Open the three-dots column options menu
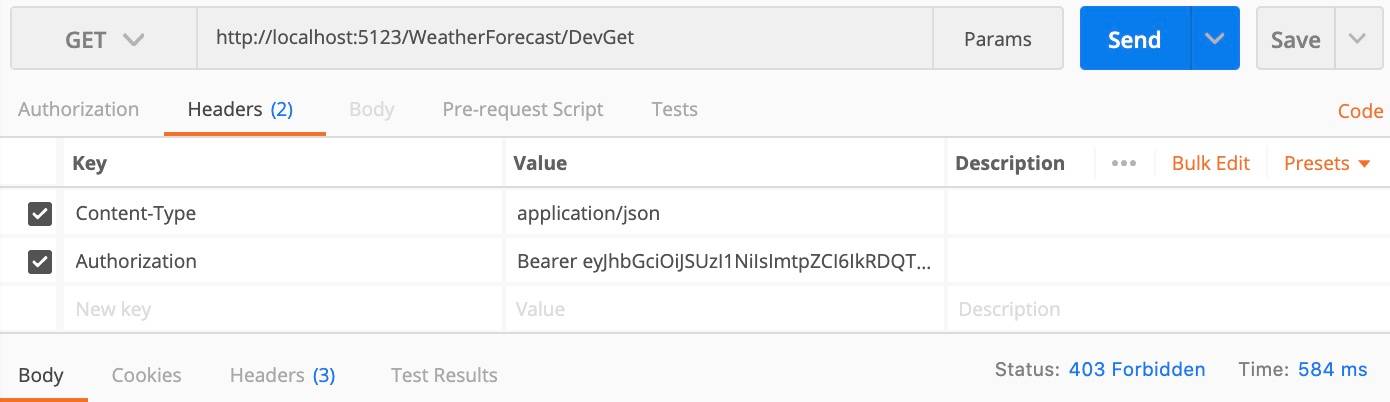Image resolution: width=1390 pixels, height=402 pixels. point(1123,163)
